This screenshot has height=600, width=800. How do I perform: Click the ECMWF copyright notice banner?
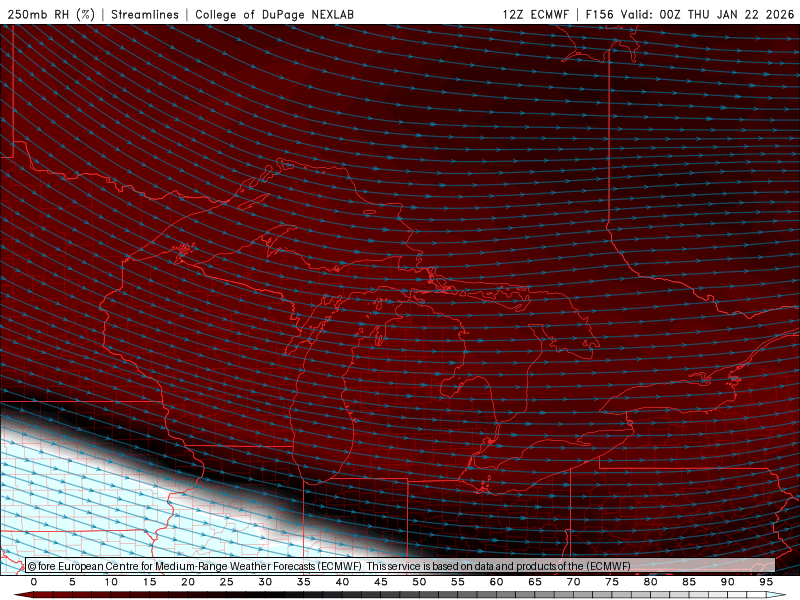coord(400,566)
